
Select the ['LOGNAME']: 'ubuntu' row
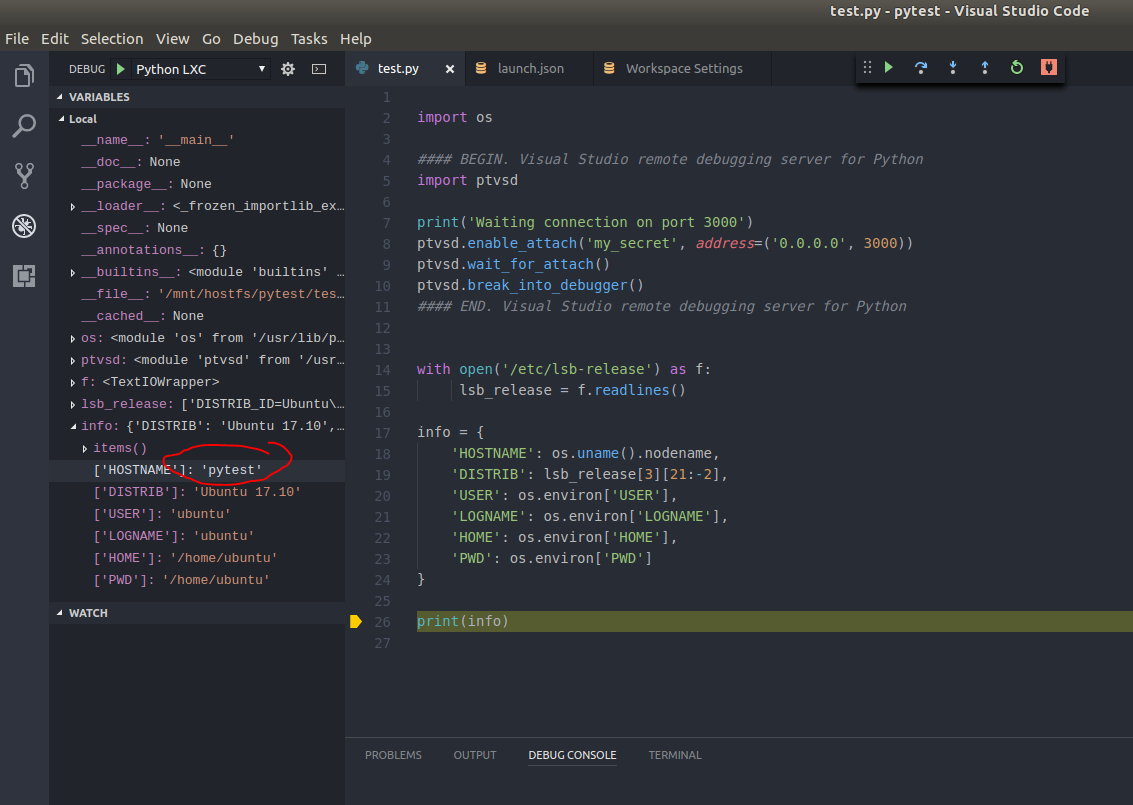tap(197, 536)
